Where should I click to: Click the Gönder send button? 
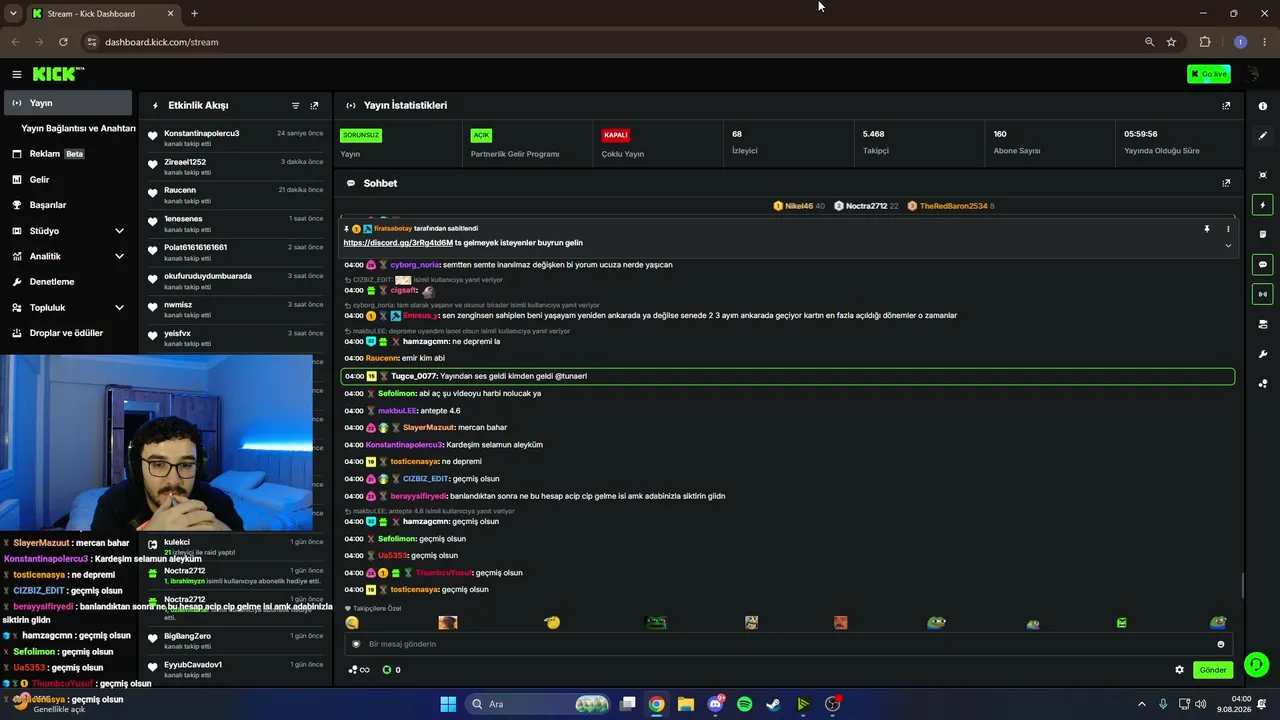[1213, 670]
